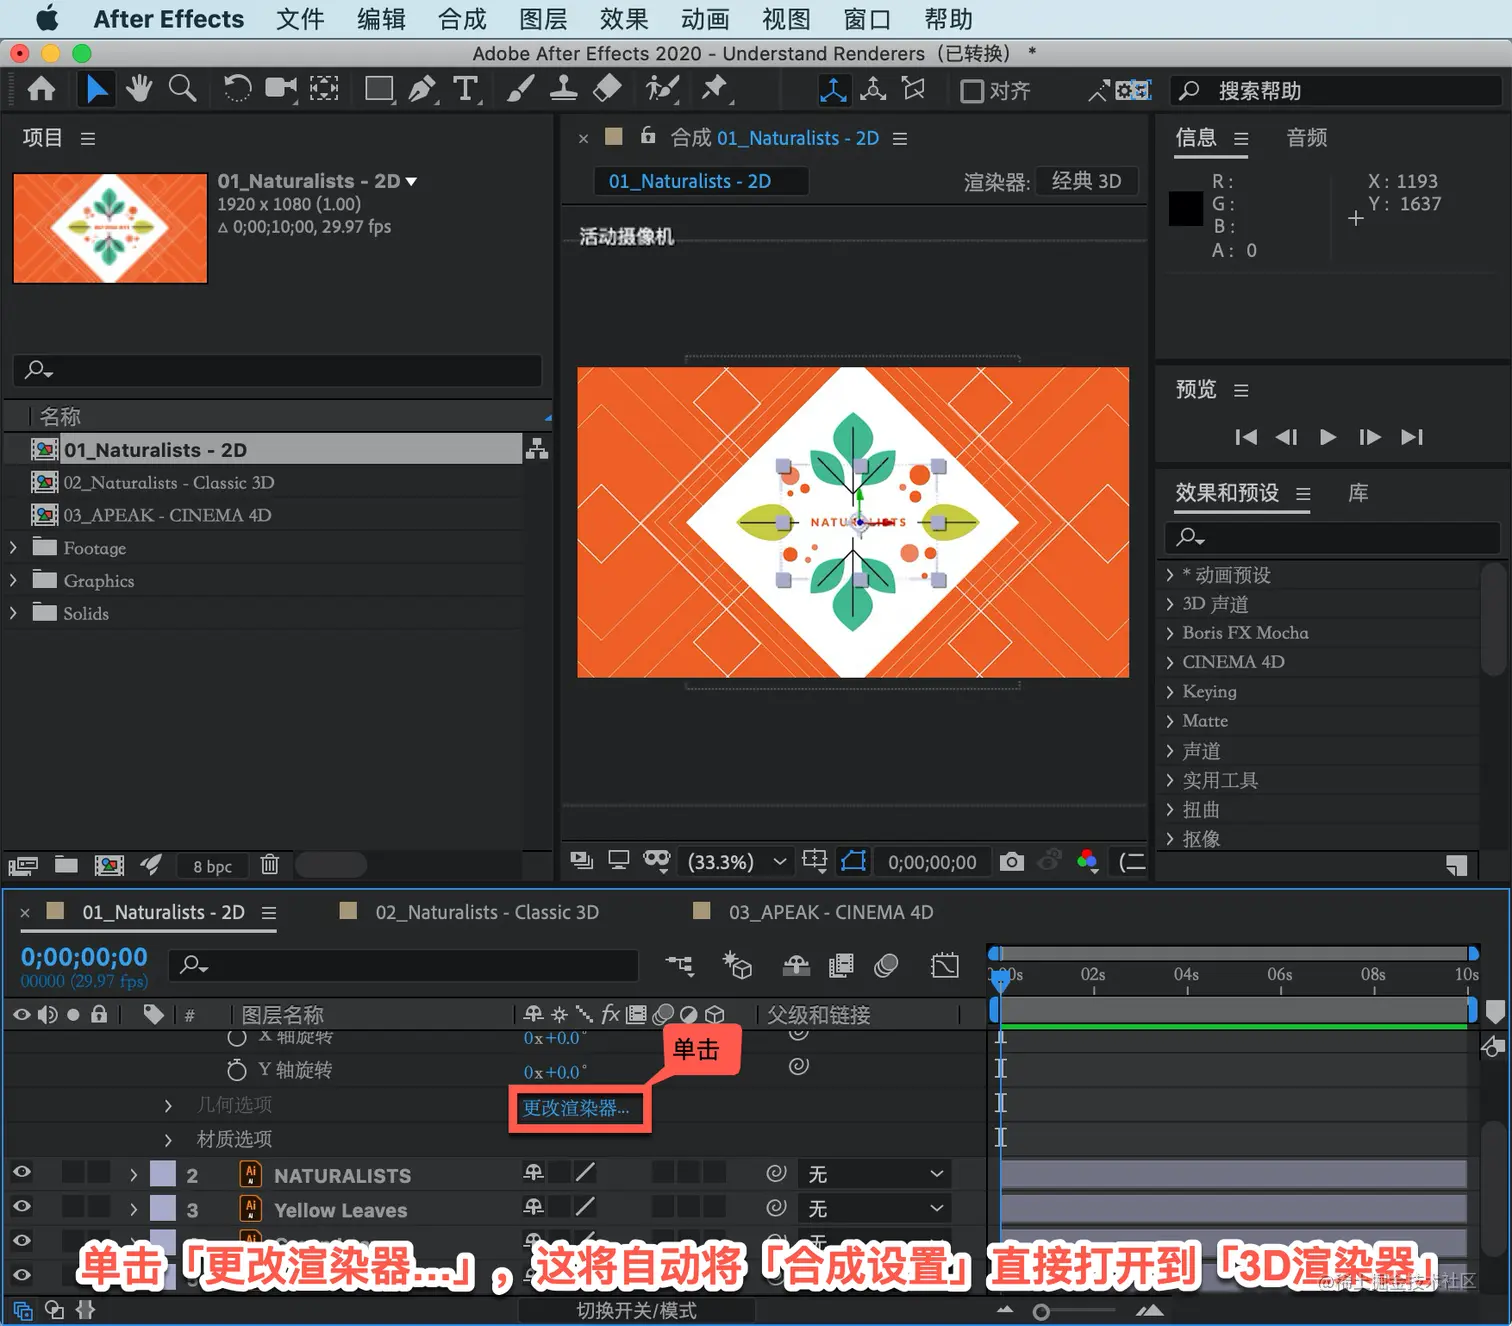Hide the Yellow Leaves layer via eye
This screenshot has width=1512, height=1326.
[21, 1207]
